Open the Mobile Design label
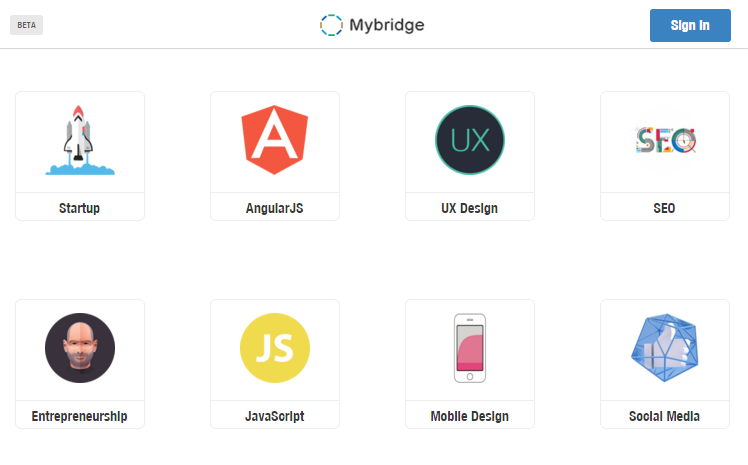748x465 pixels. pyautogui.click(x=469, y=416)
